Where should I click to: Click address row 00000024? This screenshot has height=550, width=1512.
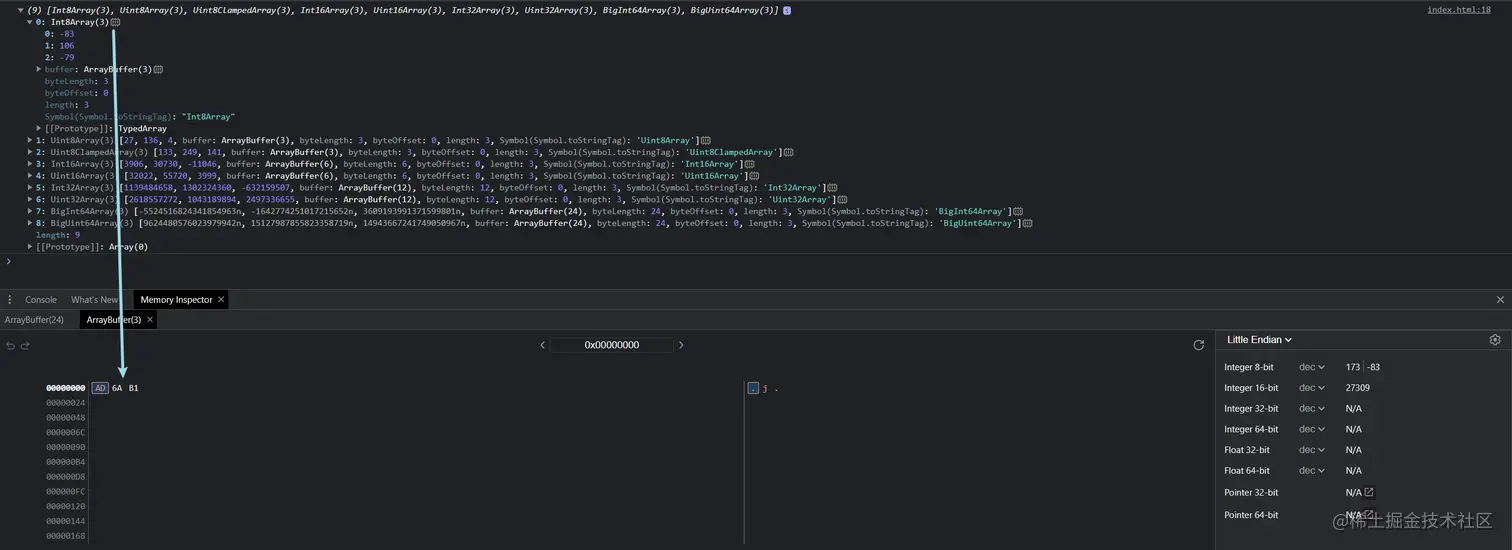click(x=66, y=403)
